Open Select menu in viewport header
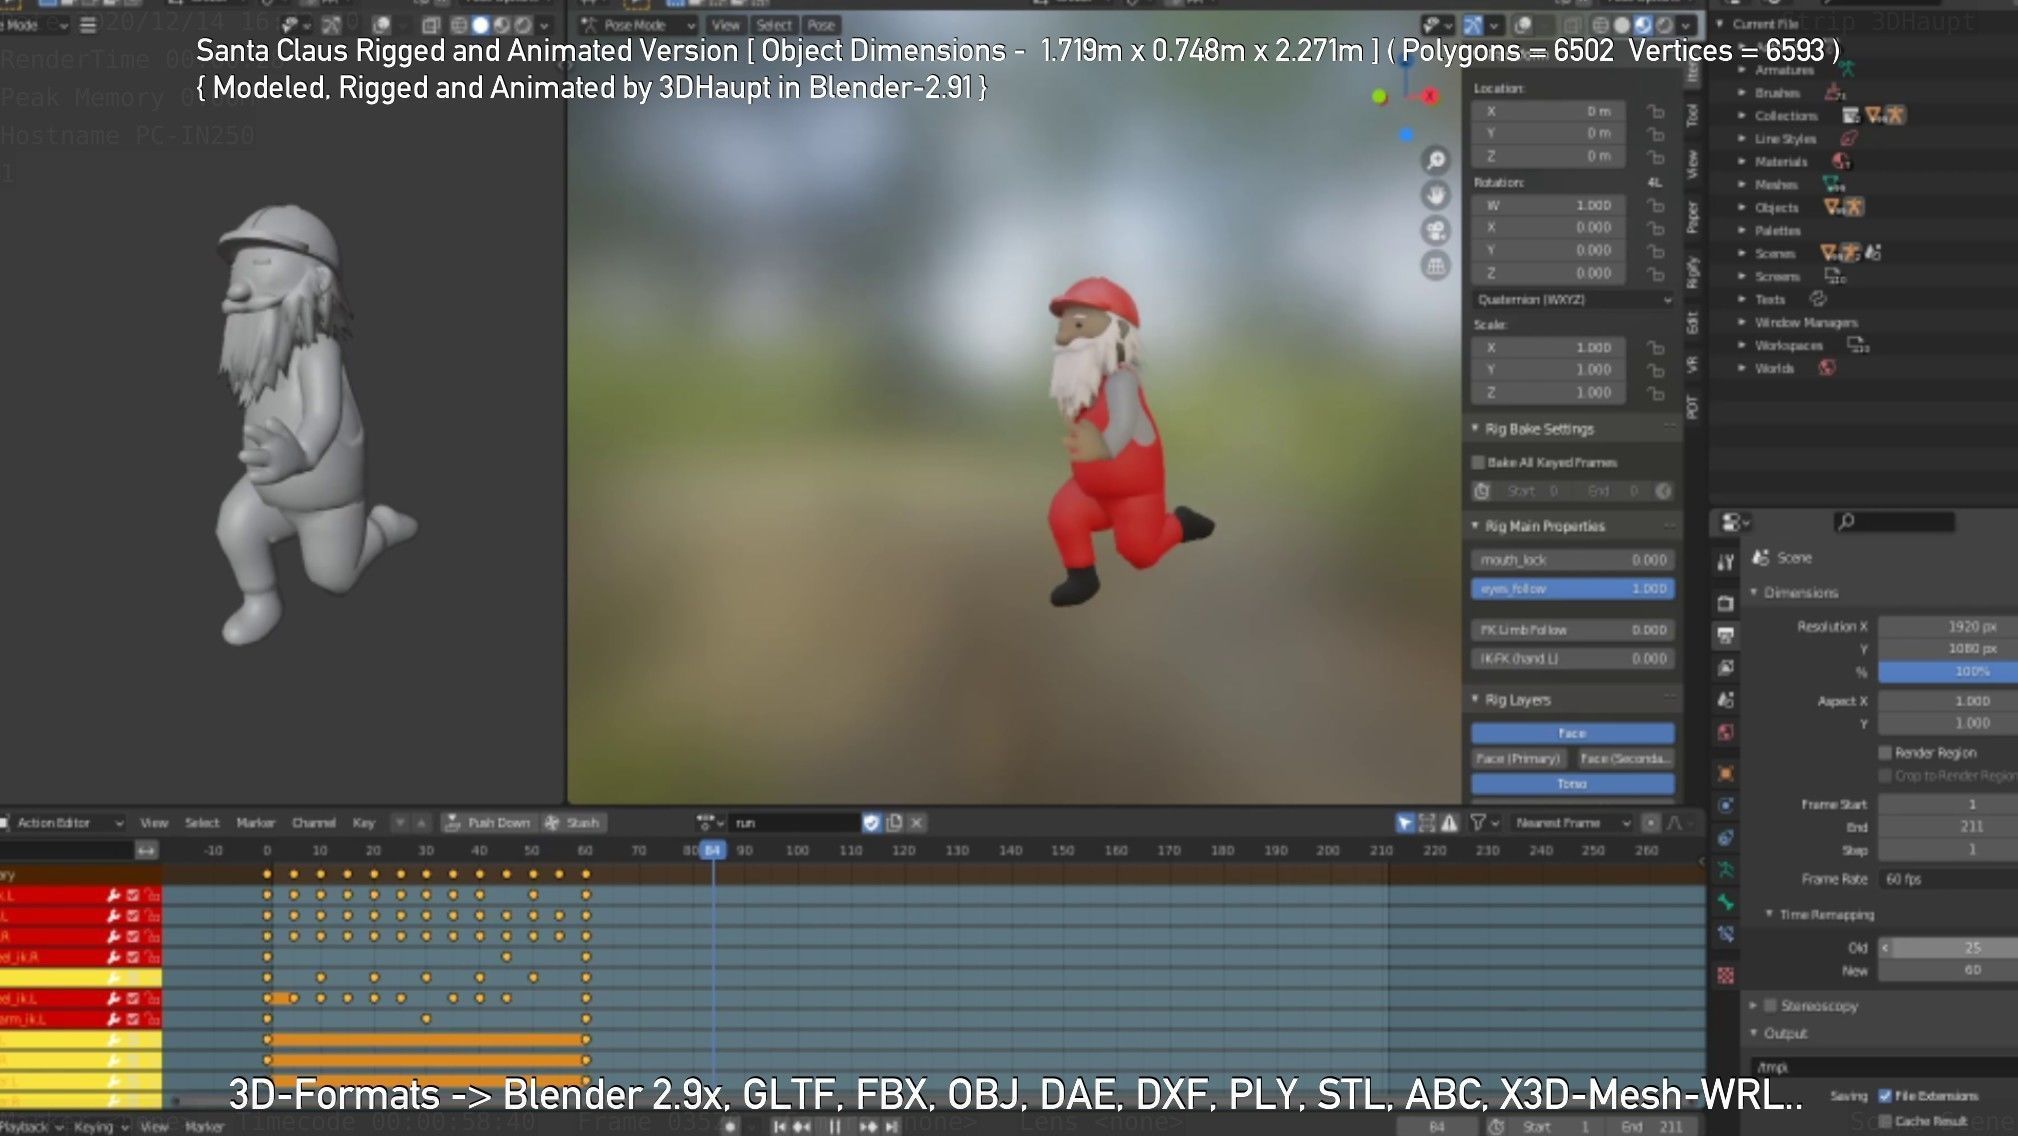2018x1136 pixels. (773, 25)
